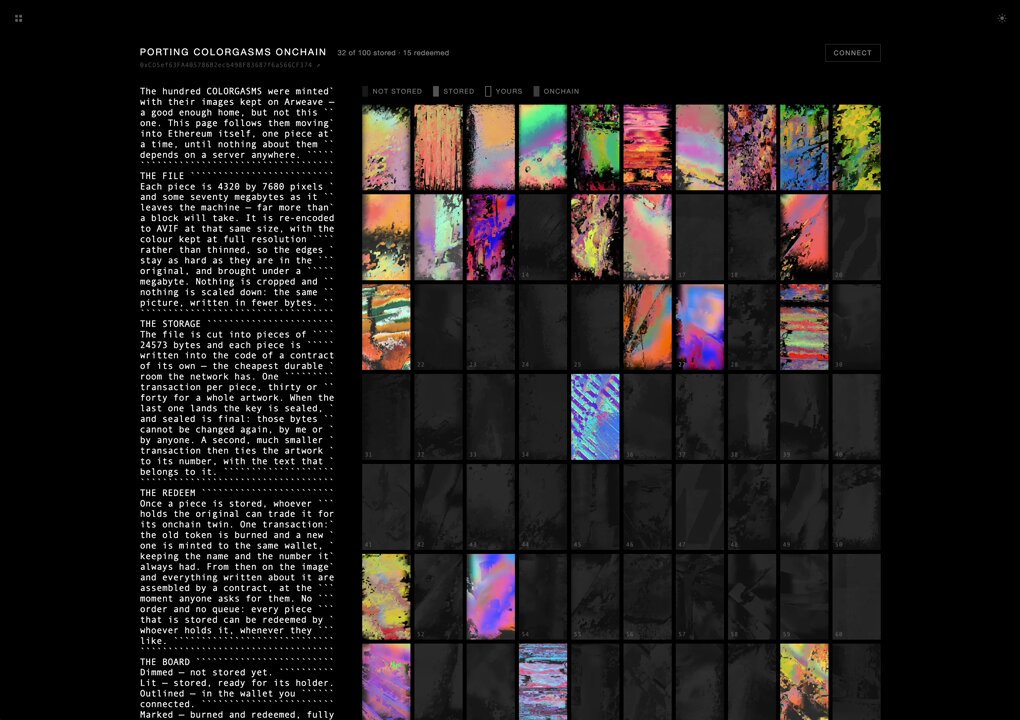The height and width of the screenshot is (720, 1020).
Task: Select the dimmed tile numbered 24
Action: coord(543,327)
